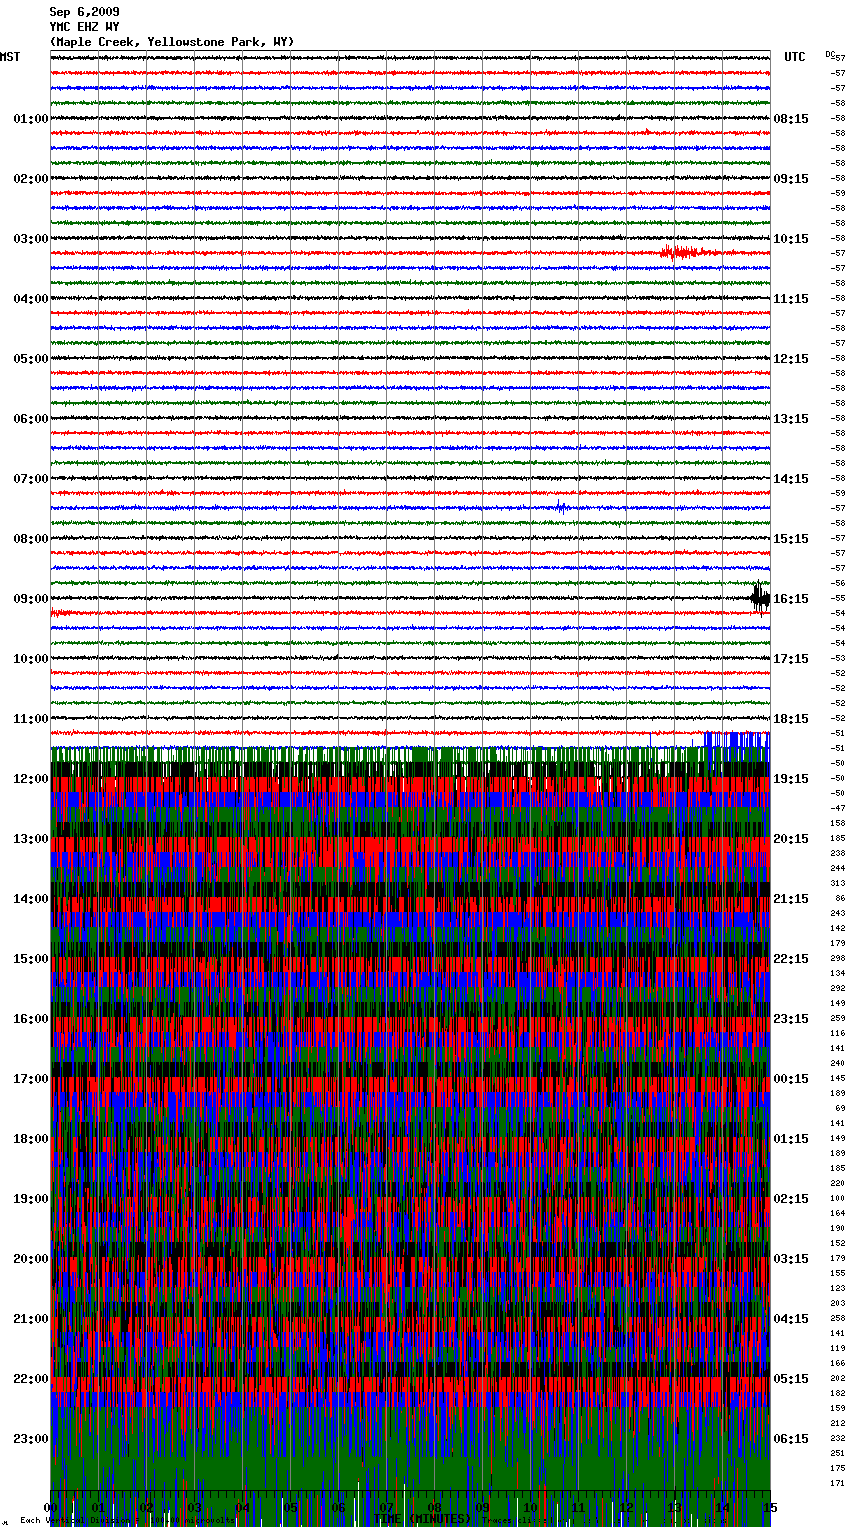The image size is (850, 1534).
Task: Select the "01:00" MST hour label
Action: (x=31, y=119)
